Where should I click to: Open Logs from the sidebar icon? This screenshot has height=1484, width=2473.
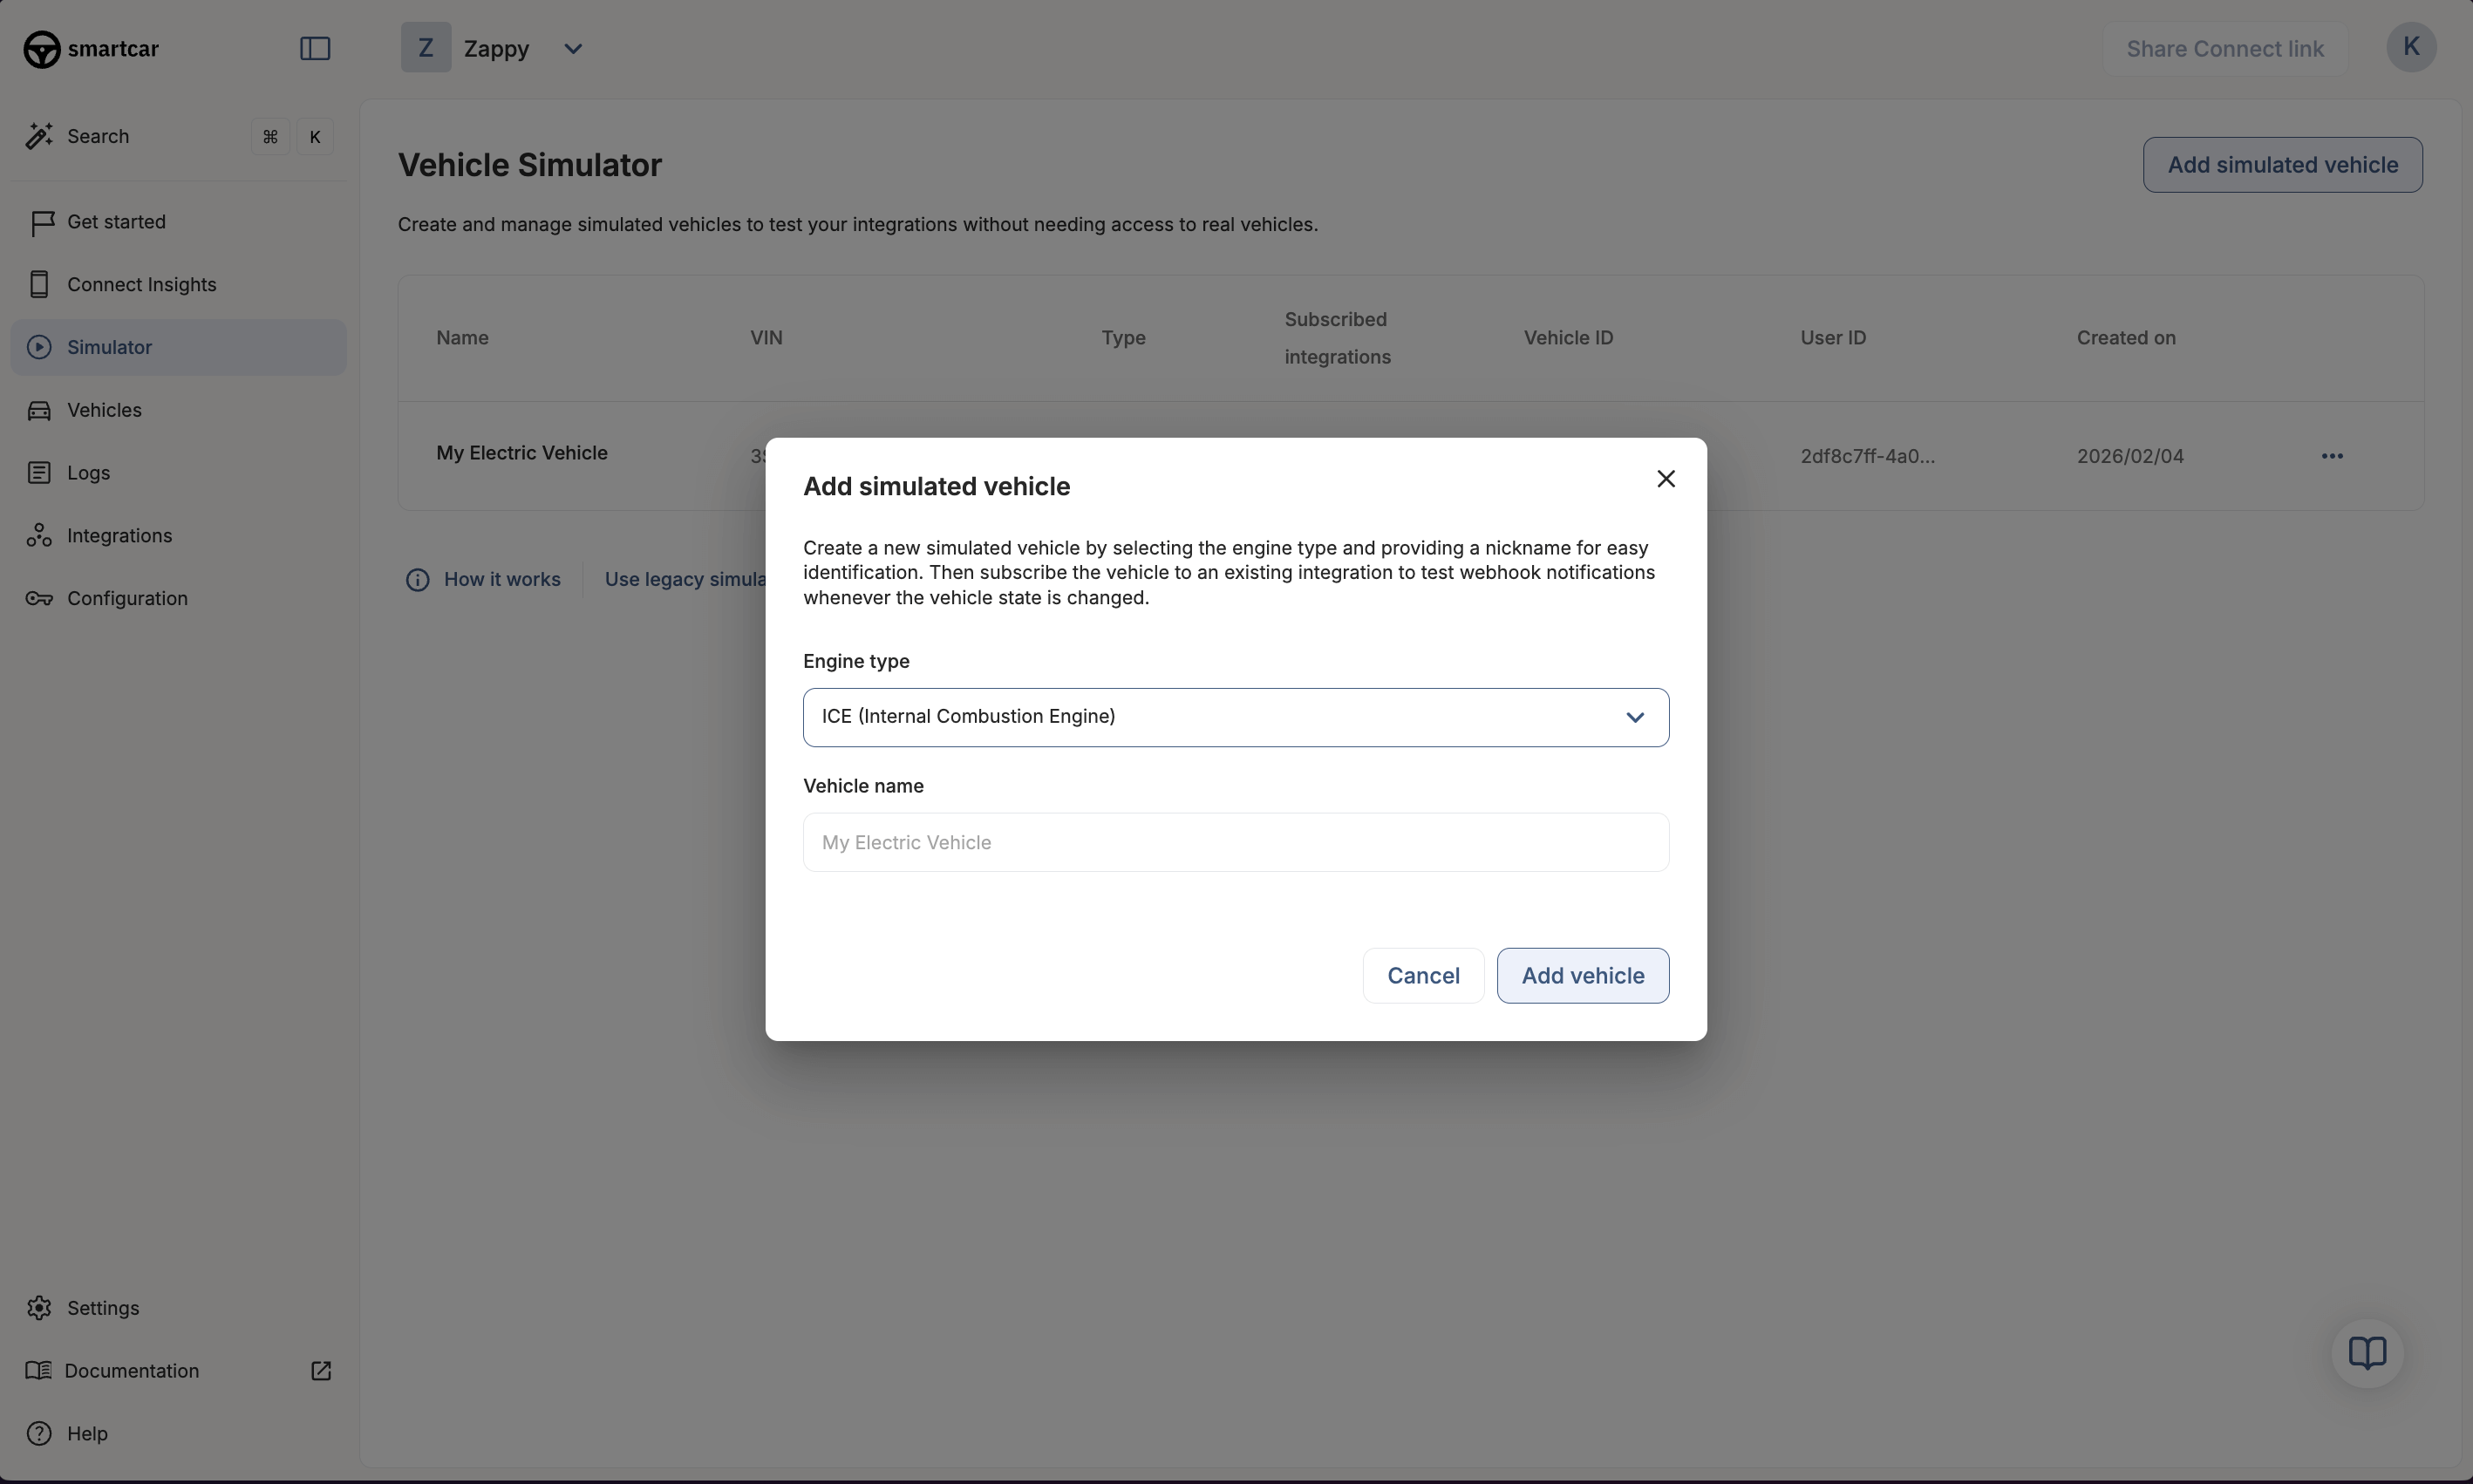40,472
